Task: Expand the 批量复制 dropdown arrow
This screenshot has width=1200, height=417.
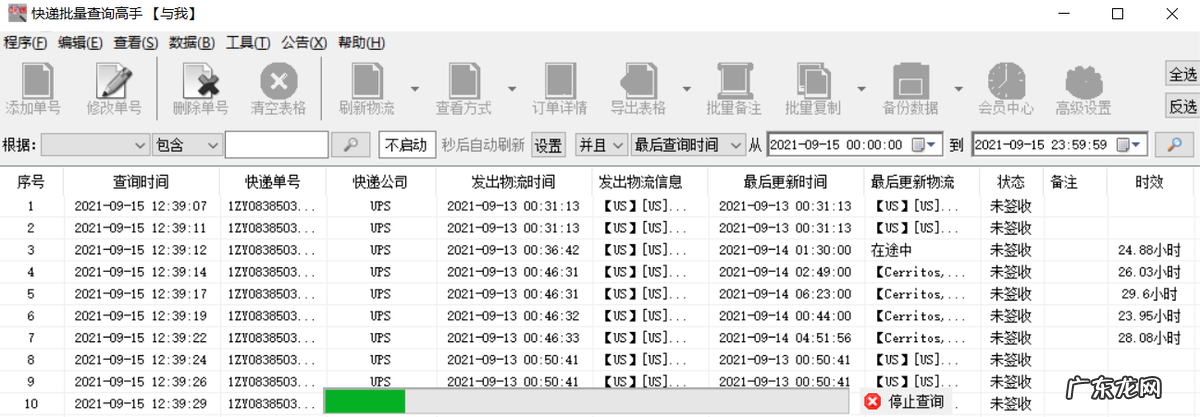Action: (861, 87)
